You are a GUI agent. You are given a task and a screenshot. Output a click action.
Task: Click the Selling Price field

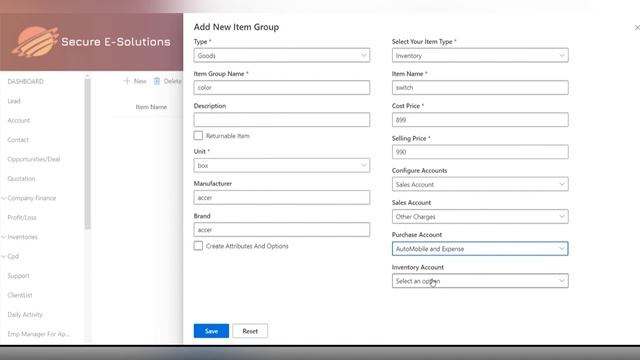click(x=480, y=152)
